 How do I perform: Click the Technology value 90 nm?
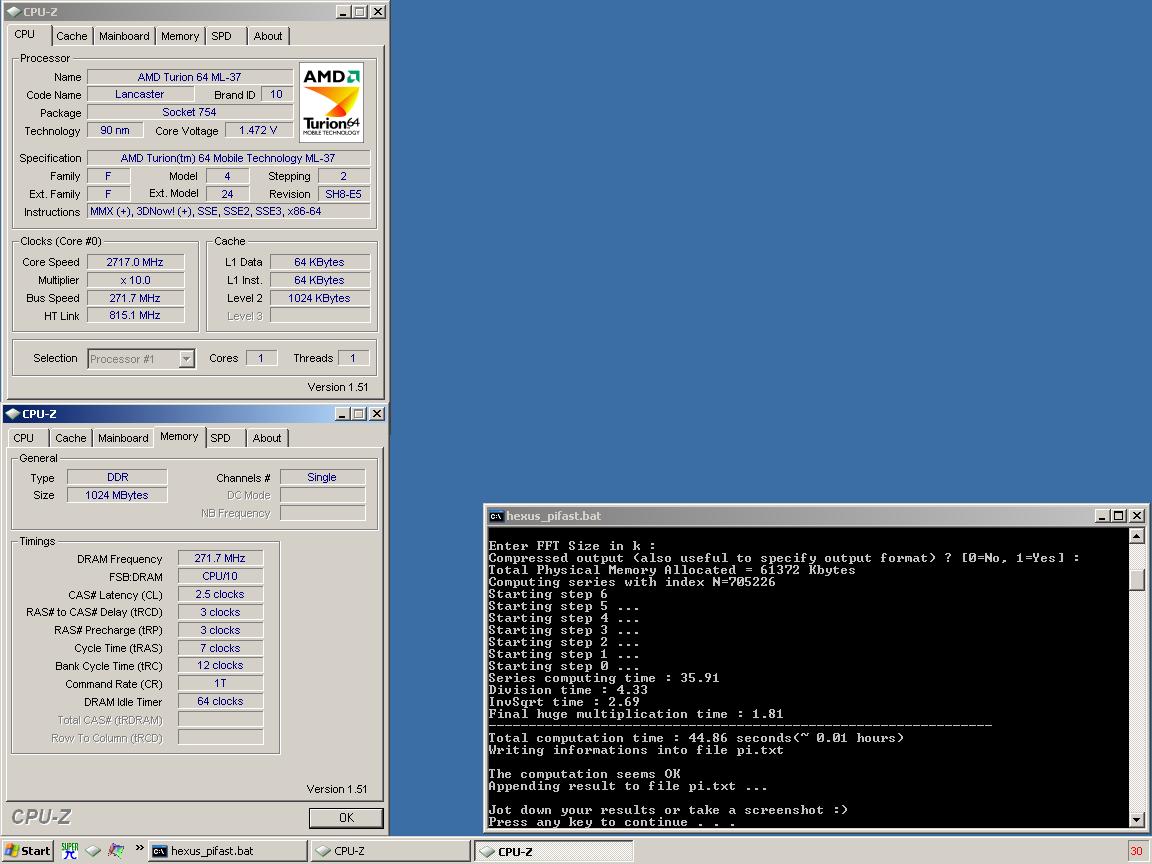tap(115, 130)
